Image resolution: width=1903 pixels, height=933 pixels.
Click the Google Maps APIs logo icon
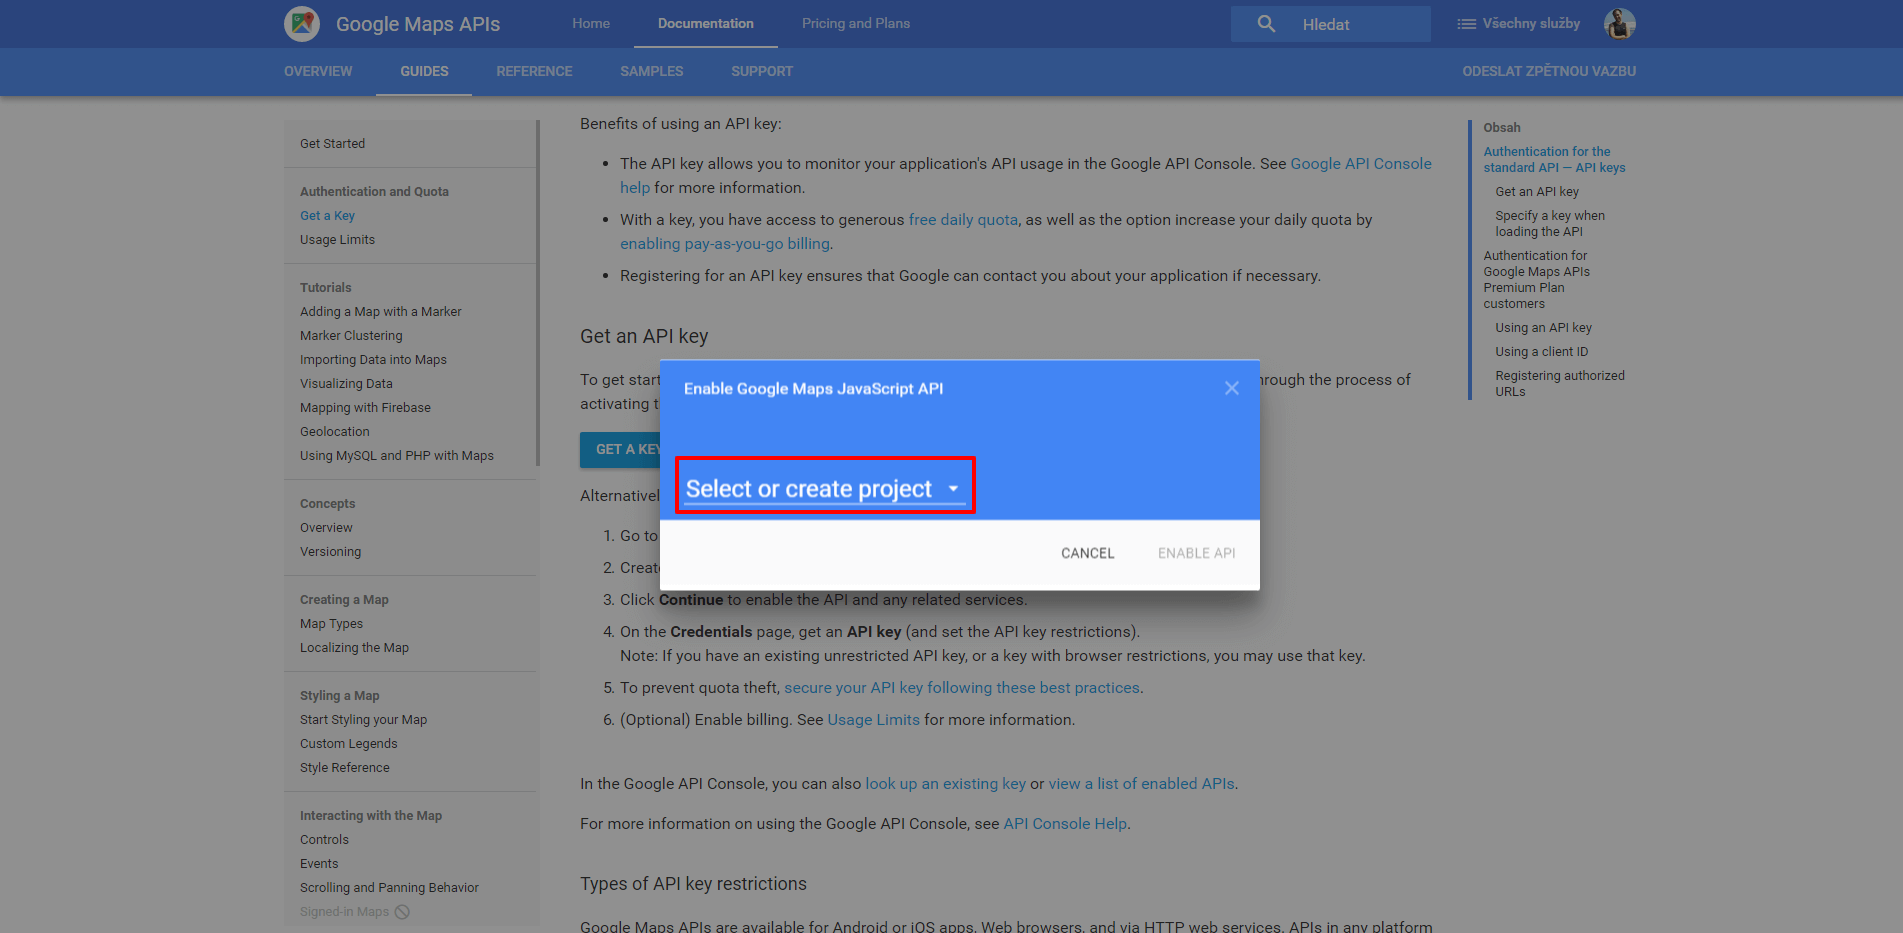pyautogui.click(x=302, y=23)
